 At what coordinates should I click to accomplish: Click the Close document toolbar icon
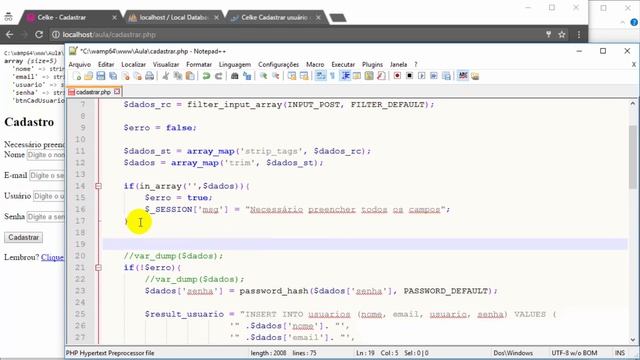pyautogui.click(x=125, y=76)
